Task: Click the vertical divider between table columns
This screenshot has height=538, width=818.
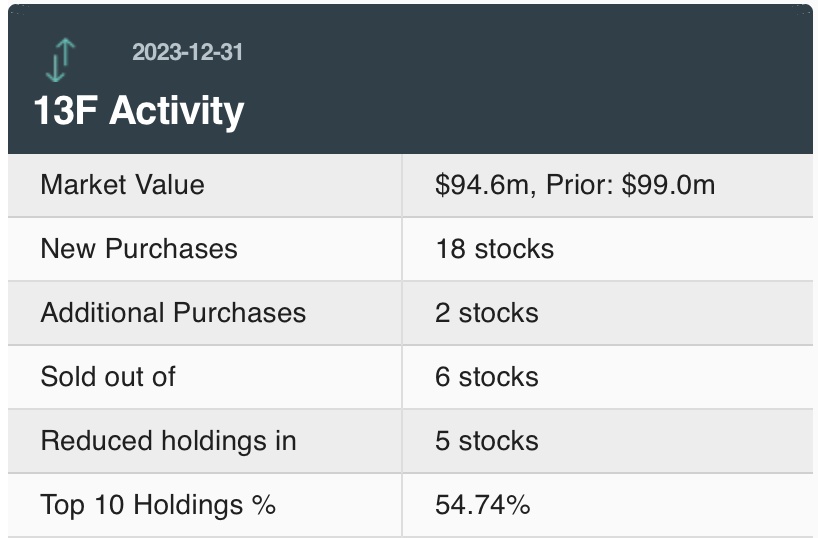Action: [x=402, y=345]
